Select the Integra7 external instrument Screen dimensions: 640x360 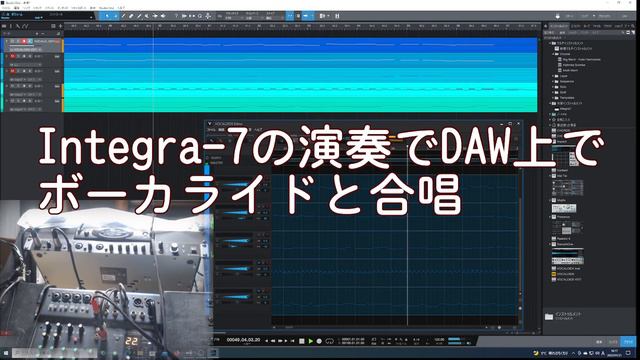[x=565, y=109]
